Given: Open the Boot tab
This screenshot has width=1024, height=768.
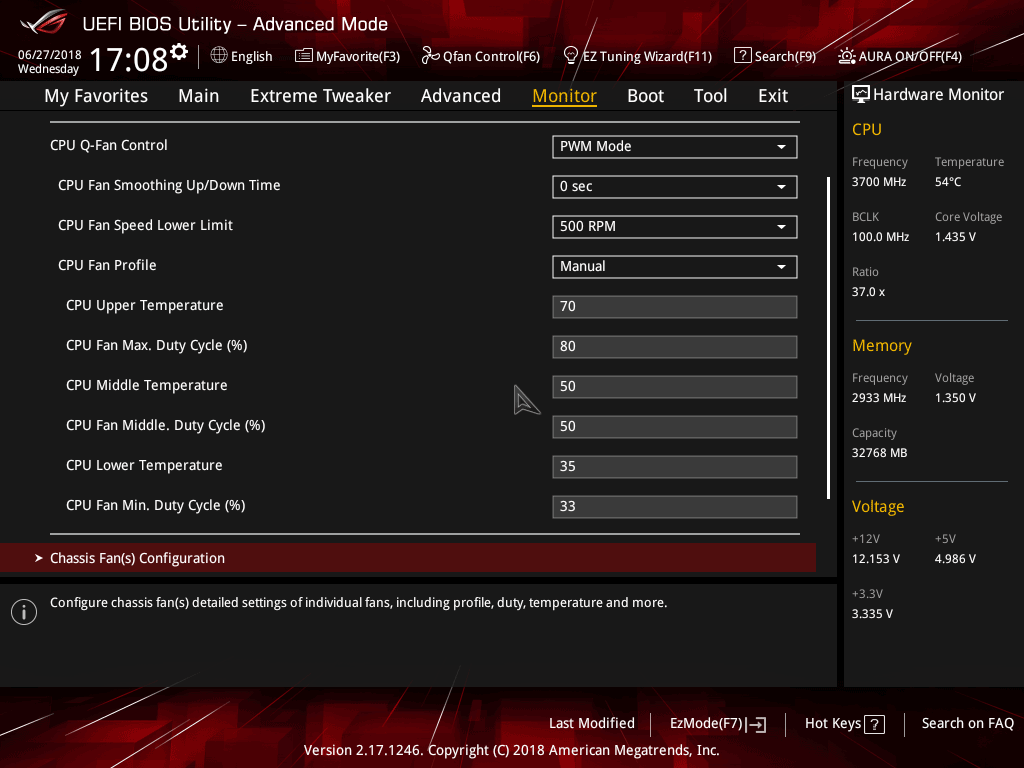Looking at the screenshot, I should point(645,96).
